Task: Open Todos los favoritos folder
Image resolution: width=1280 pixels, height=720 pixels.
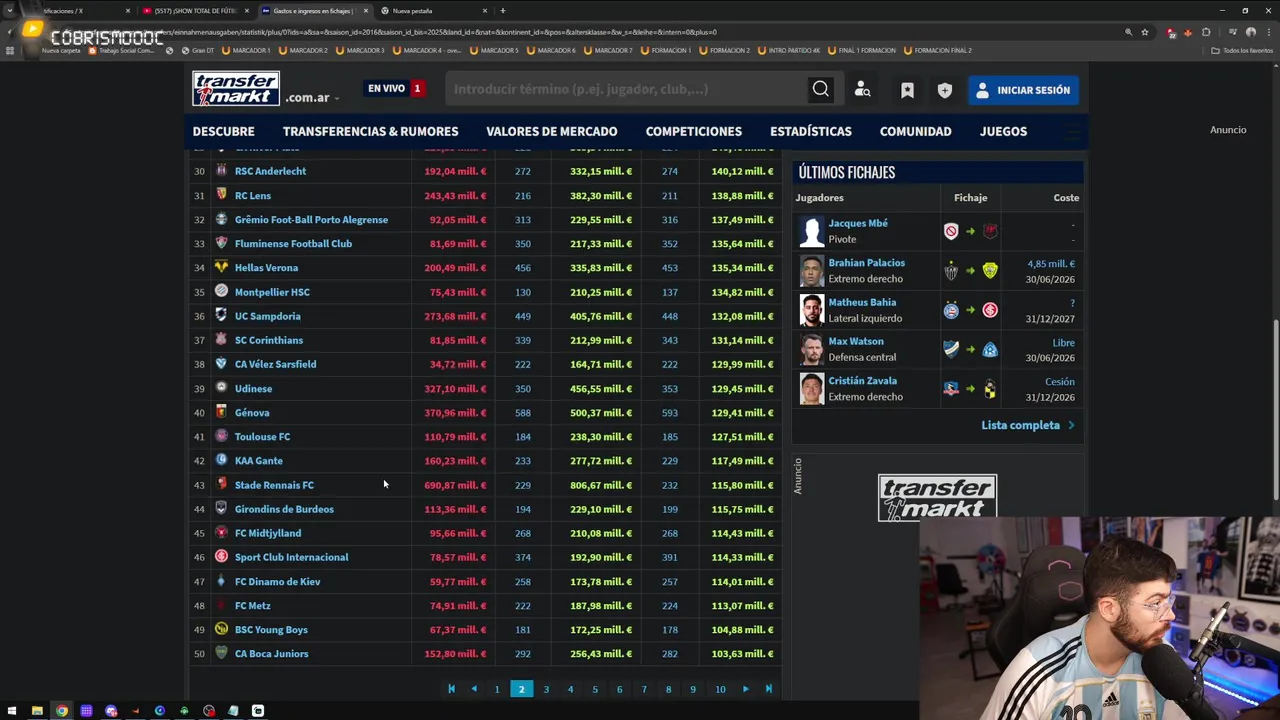Action: pos(1242,50)
